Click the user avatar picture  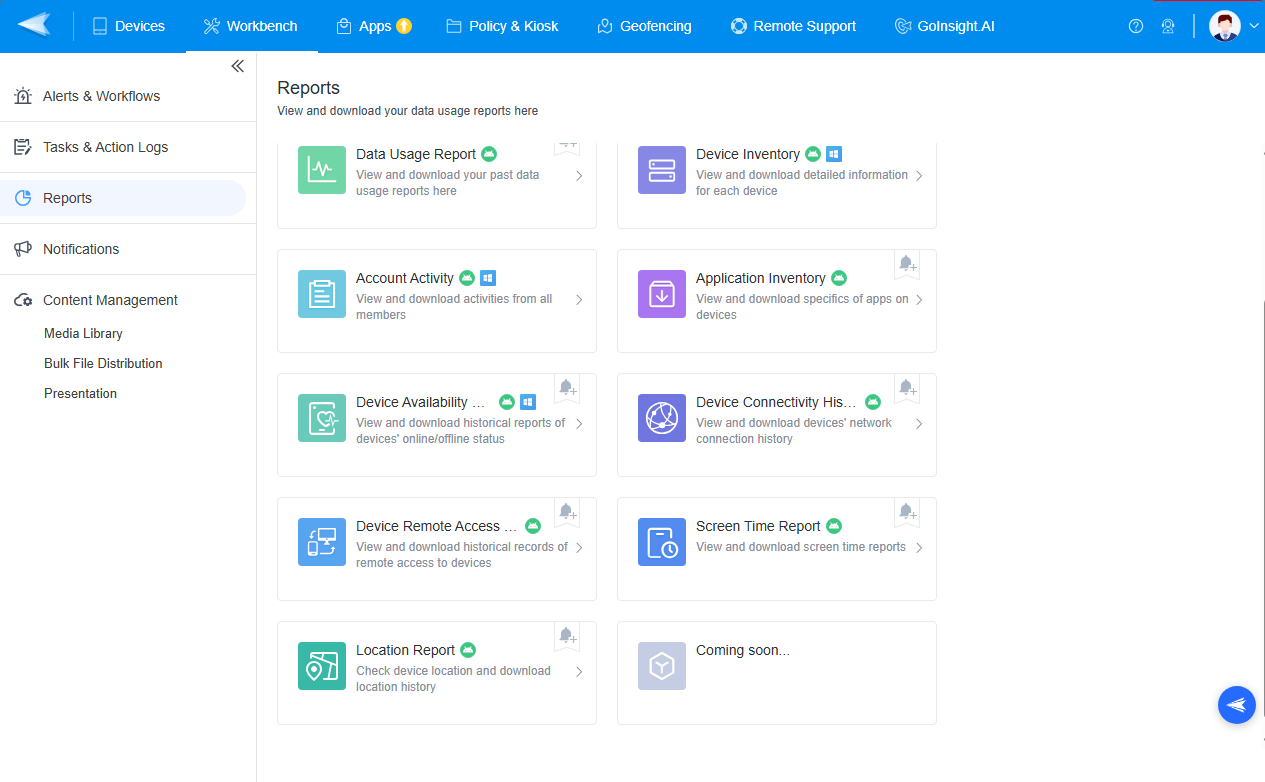pos(1225,26)
